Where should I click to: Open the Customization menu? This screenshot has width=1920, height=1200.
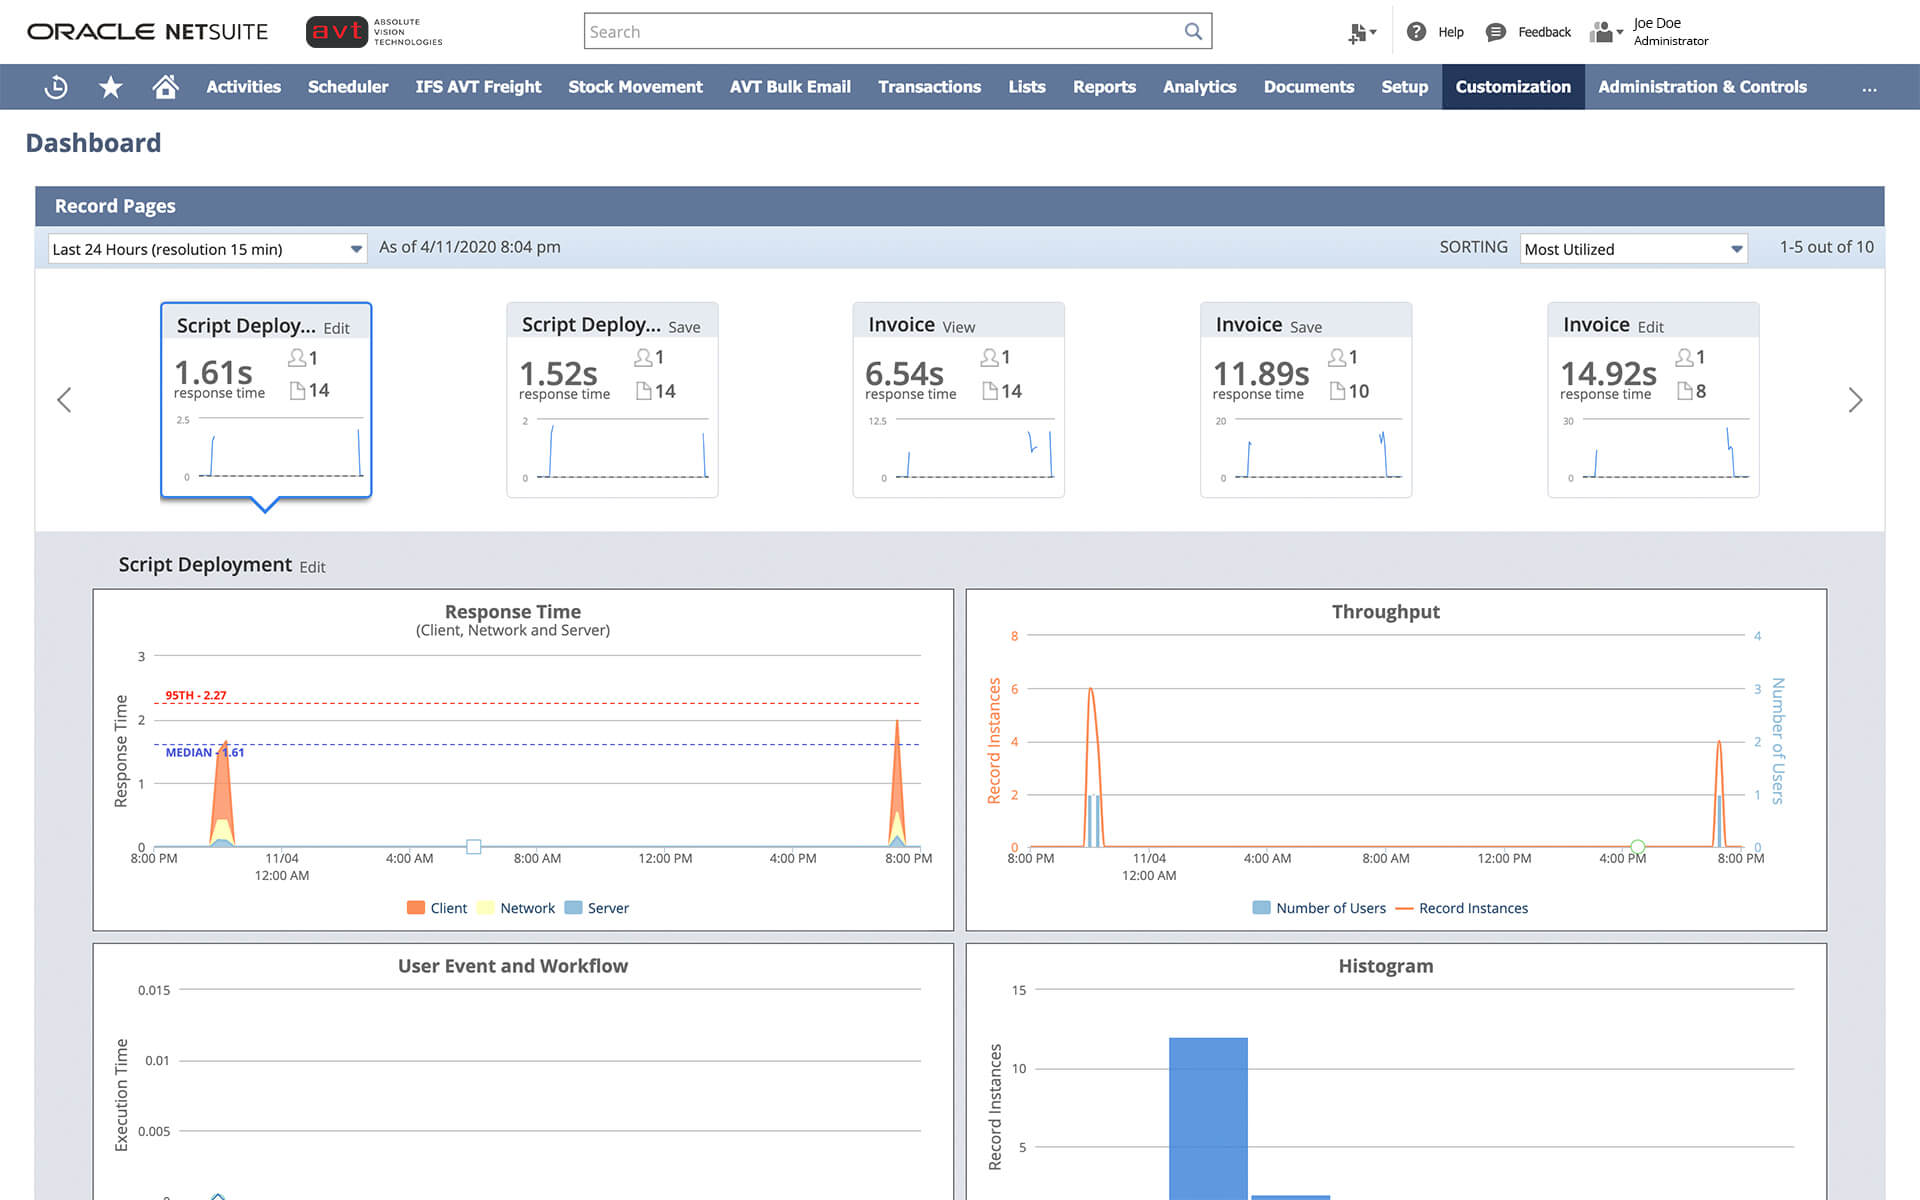coord(1512,87)
